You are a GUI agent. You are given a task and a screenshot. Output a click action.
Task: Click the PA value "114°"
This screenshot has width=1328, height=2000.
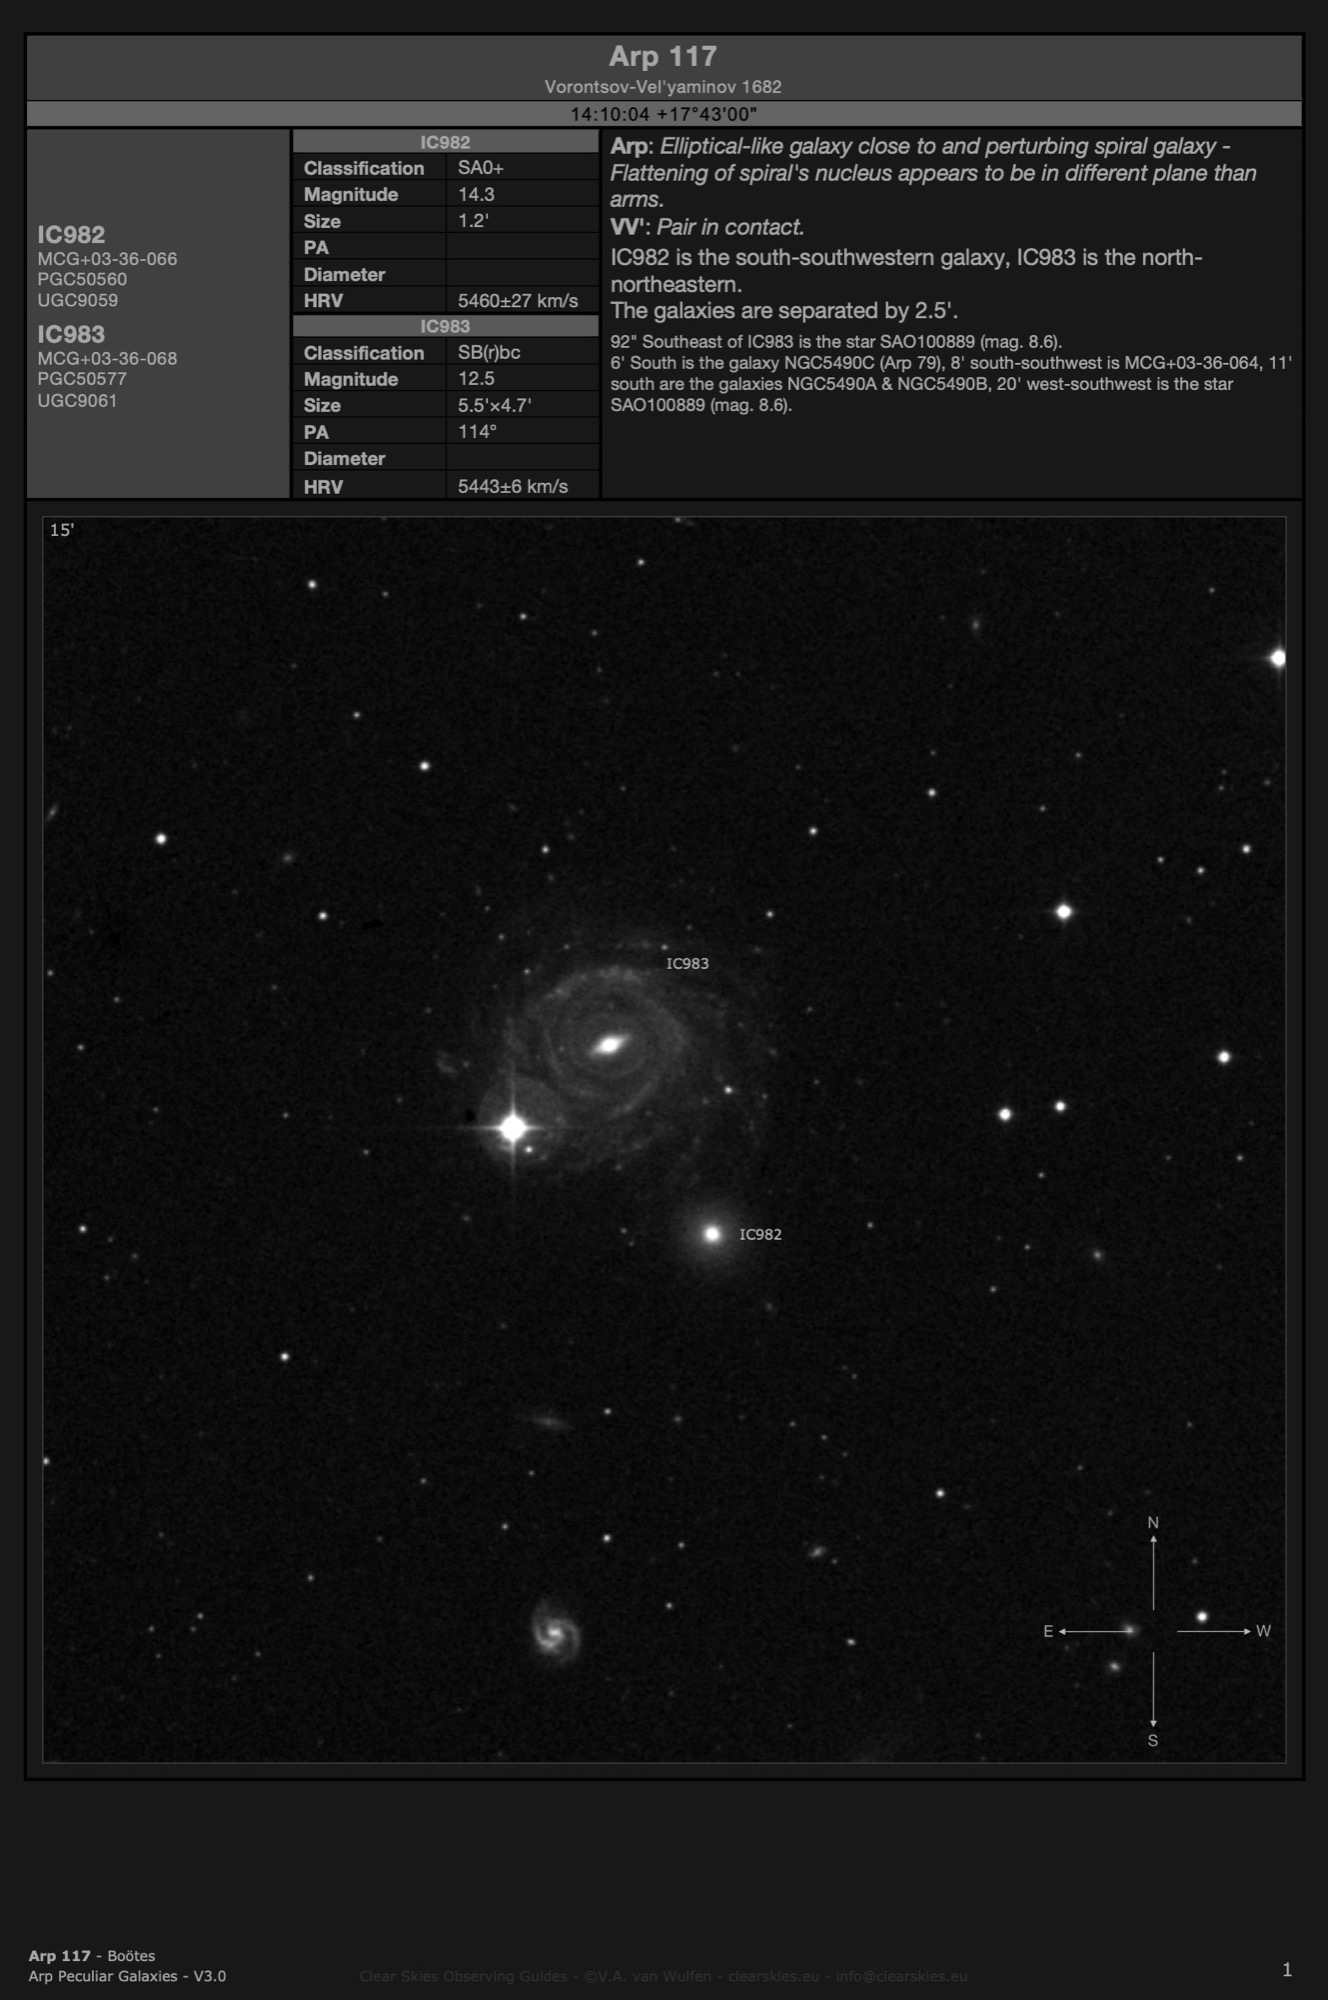tap(477, 431)
